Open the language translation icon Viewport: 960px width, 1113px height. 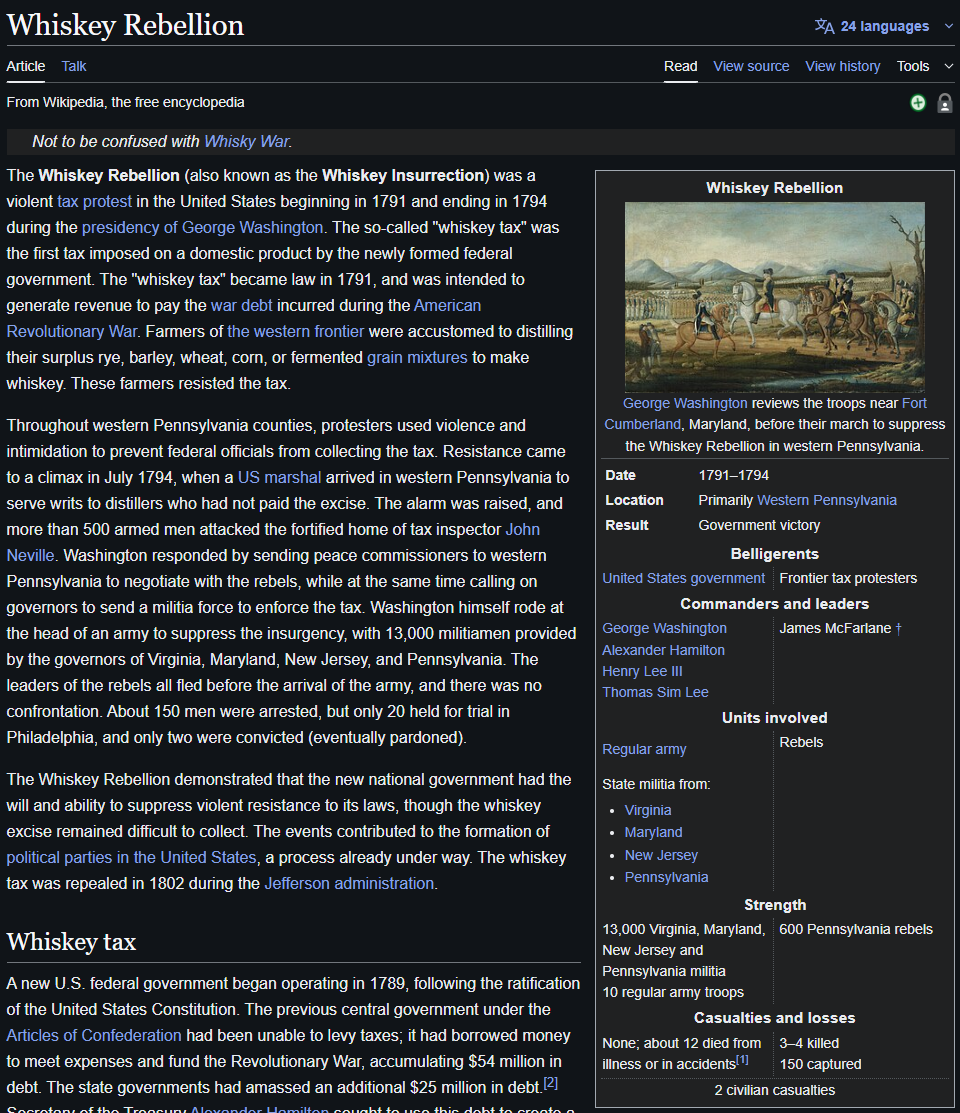(824, 26)
